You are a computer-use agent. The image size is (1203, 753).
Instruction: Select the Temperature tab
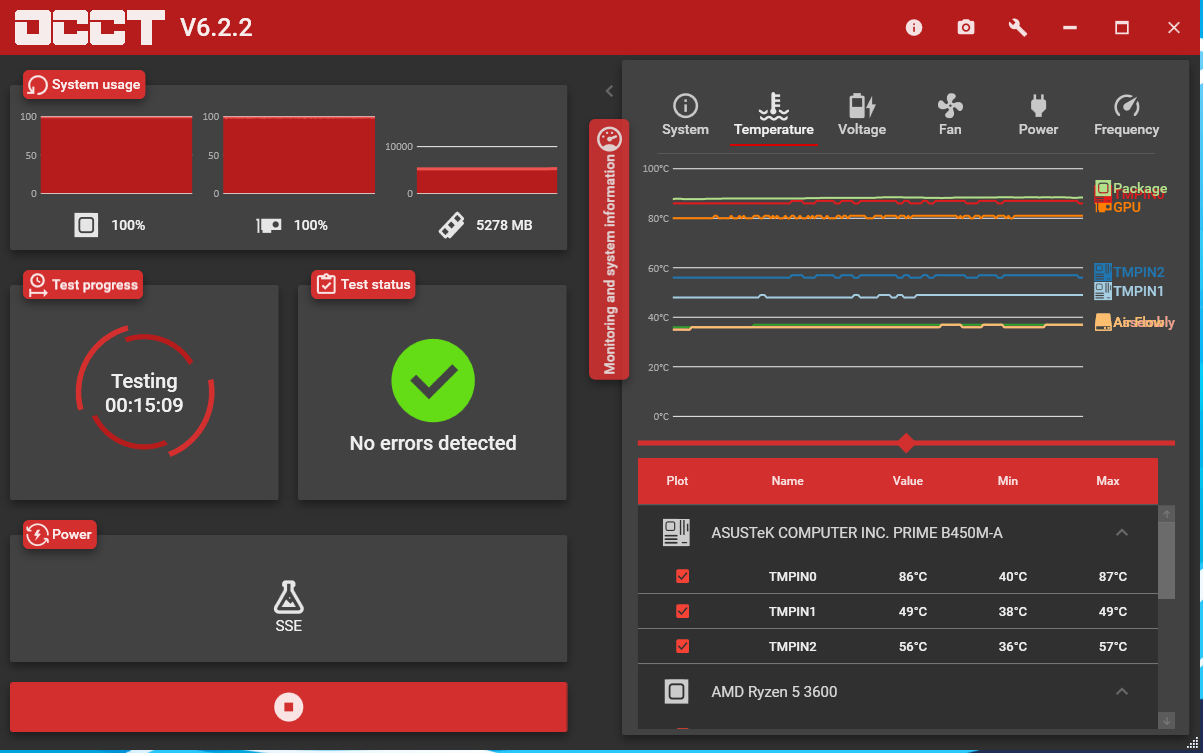(x=773, y=116)
